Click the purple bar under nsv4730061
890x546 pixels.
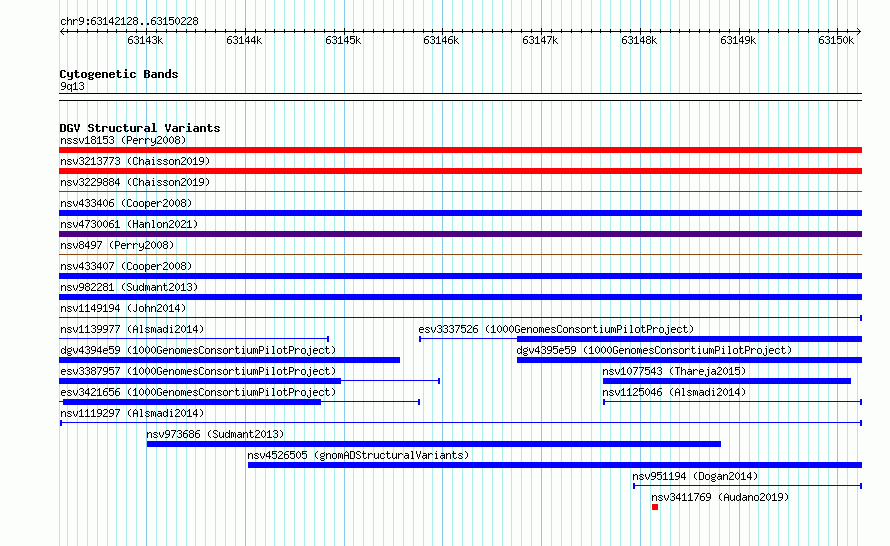coord(460,234)
